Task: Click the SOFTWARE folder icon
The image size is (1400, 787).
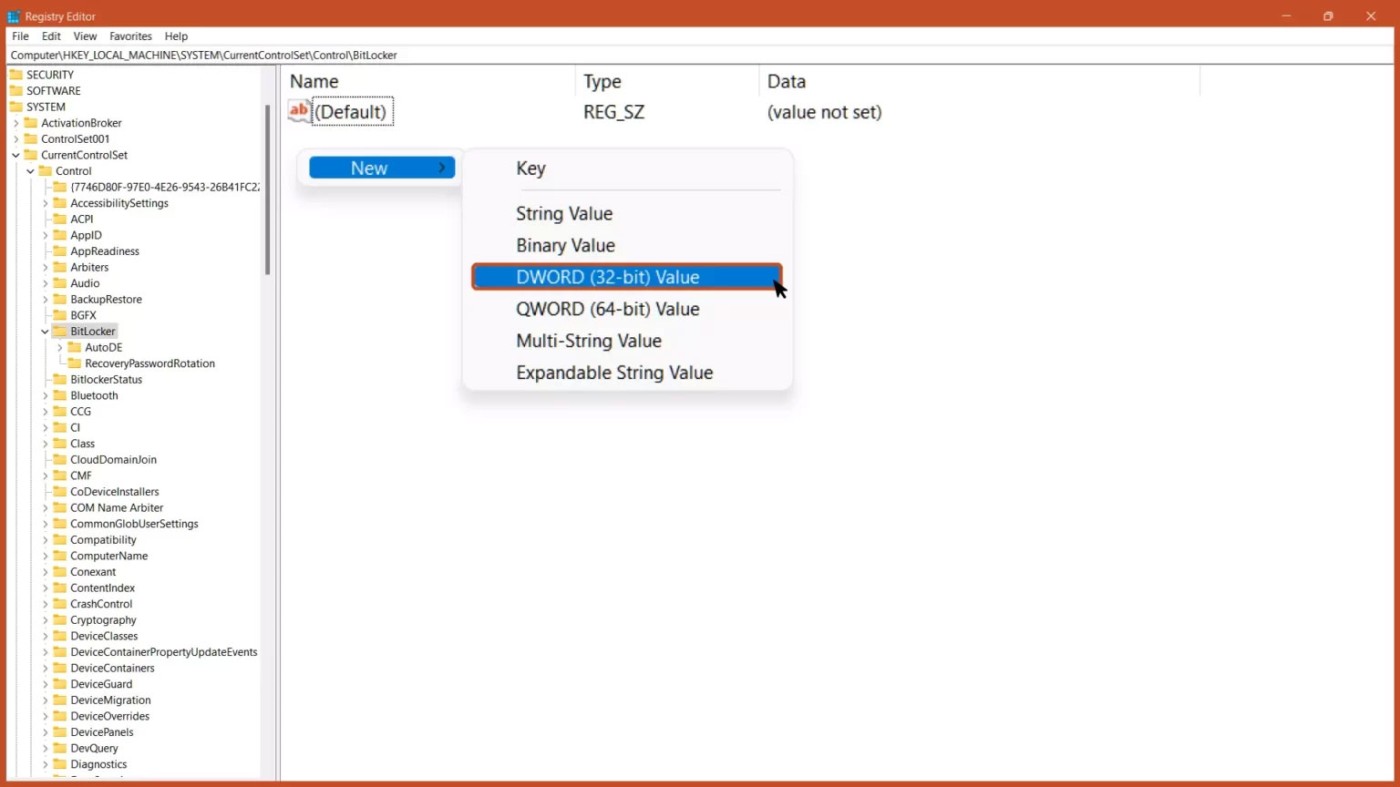Action: [16, 91]
